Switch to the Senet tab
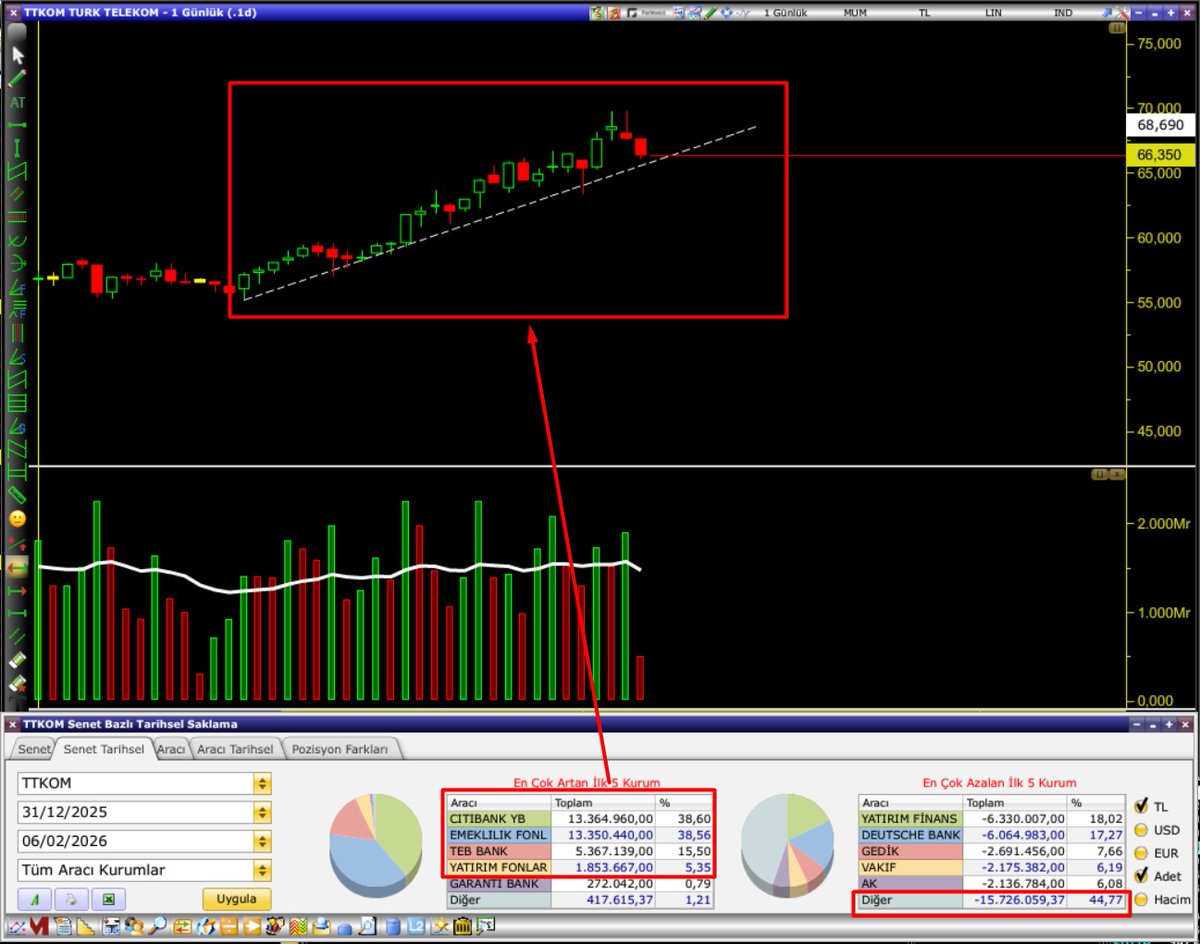The height and width of the screenshot is (944, 1200). click(x=34, y=748)
